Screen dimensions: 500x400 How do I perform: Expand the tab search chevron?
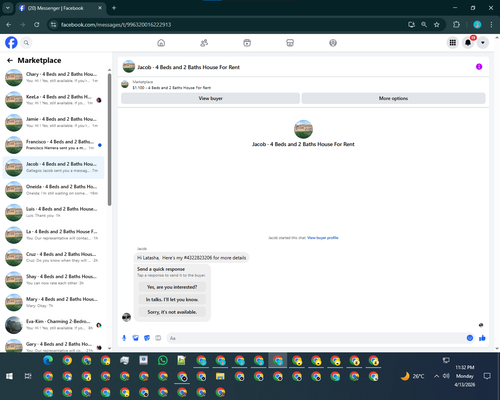click(7, 8)
